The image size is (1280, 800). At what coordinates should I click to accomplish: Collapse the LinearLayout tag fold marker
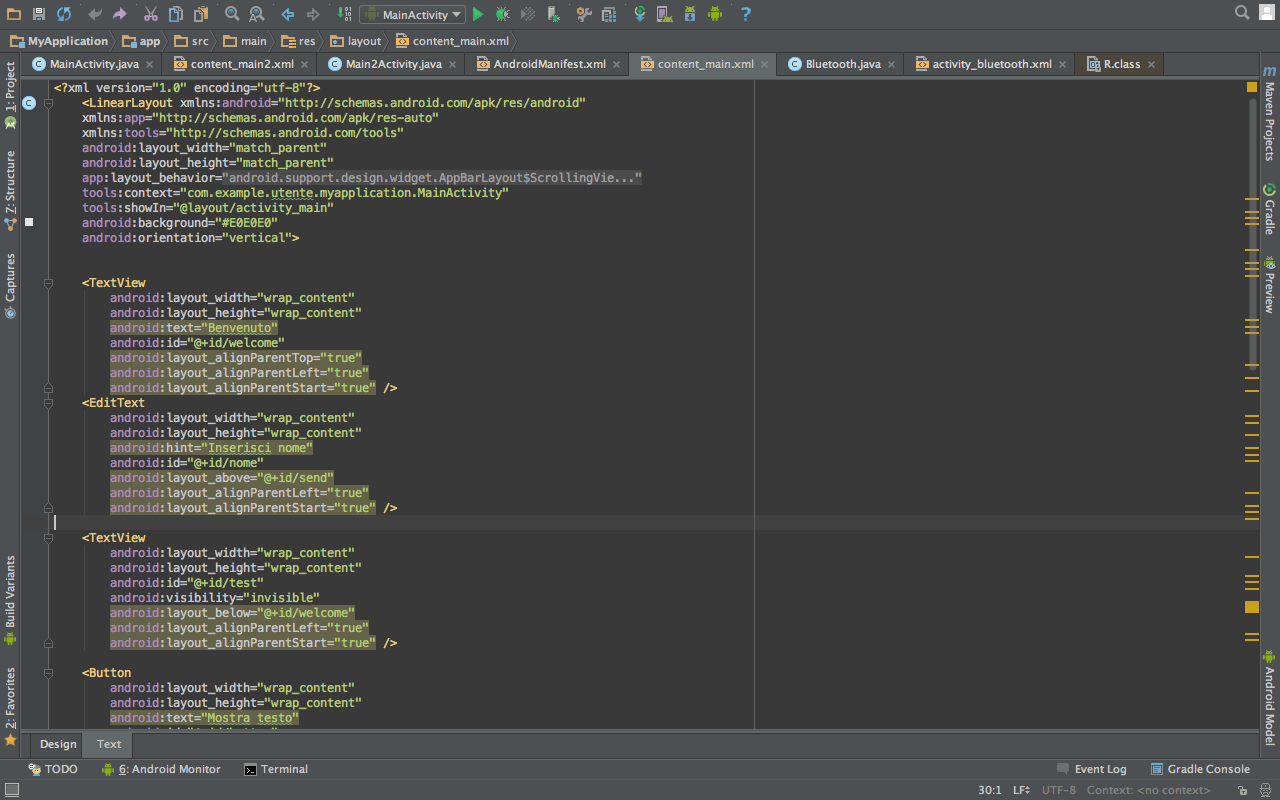pyautogui.click(x=48, y=103)
